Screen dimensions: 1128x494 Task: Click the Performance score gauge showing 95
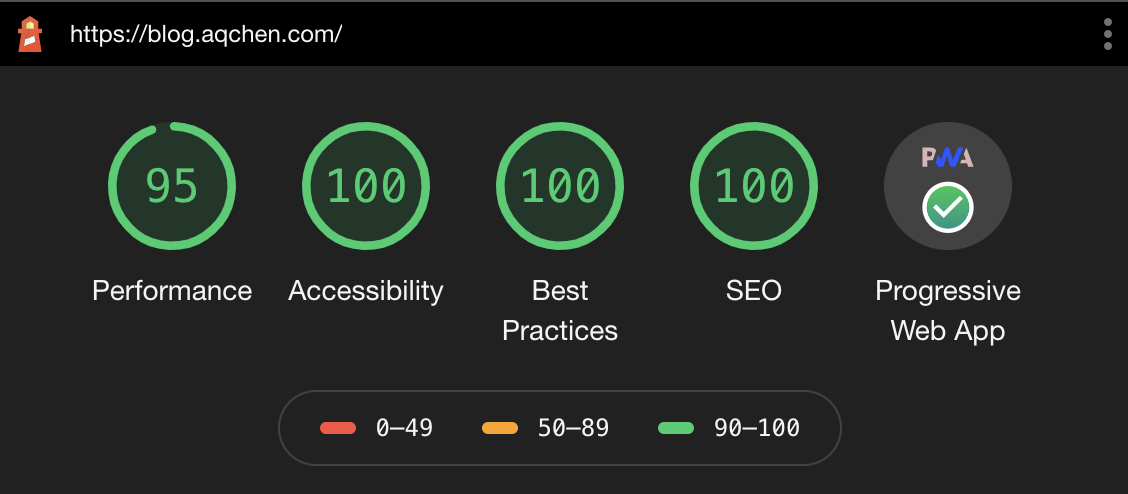point(172,186)
